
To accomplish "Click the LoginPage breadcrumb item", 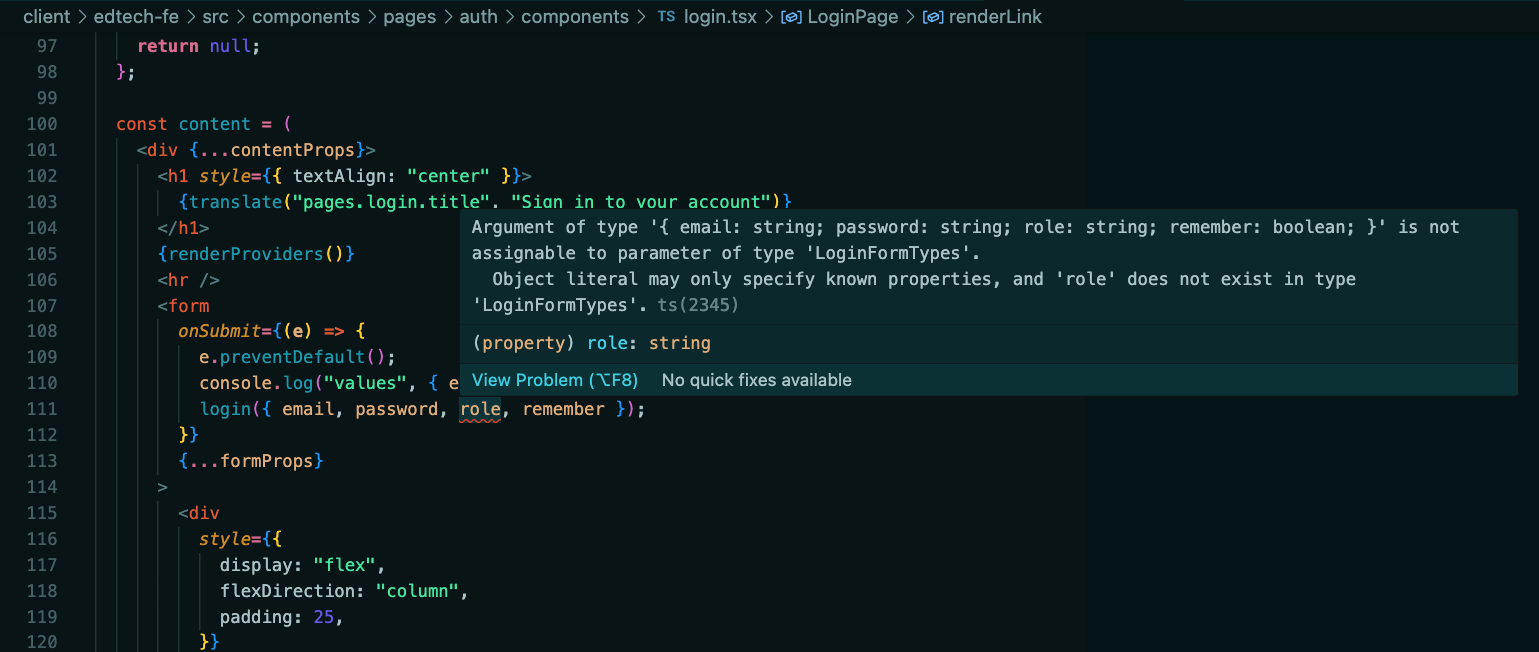I will pos(852,17).
